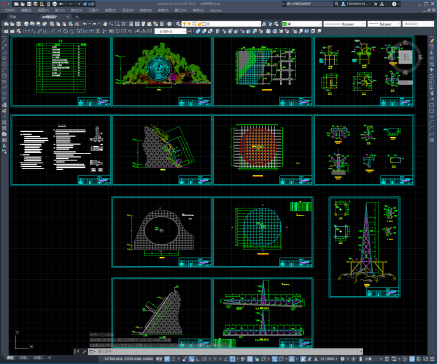
Task: Expand the signed-in user account dropdown
Action: (371, 4)
